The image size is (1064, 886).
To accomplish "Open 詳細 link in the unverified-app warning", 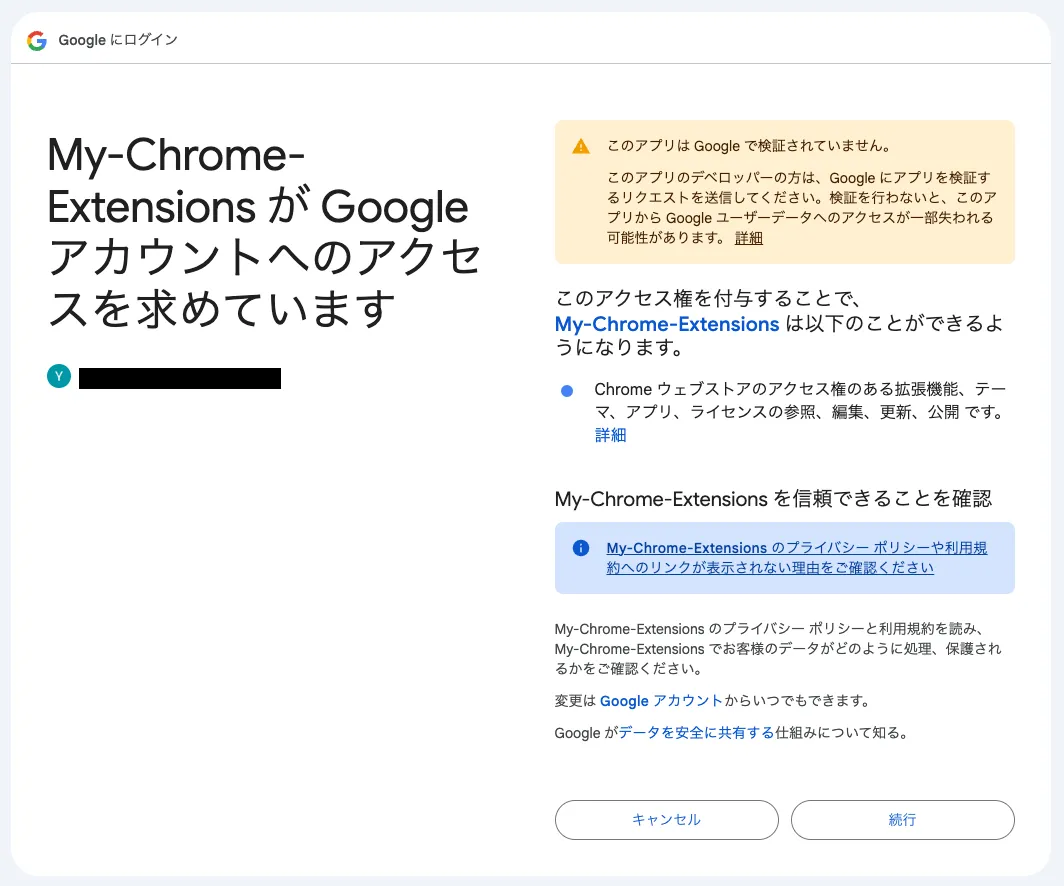I will tap(748, 238).
